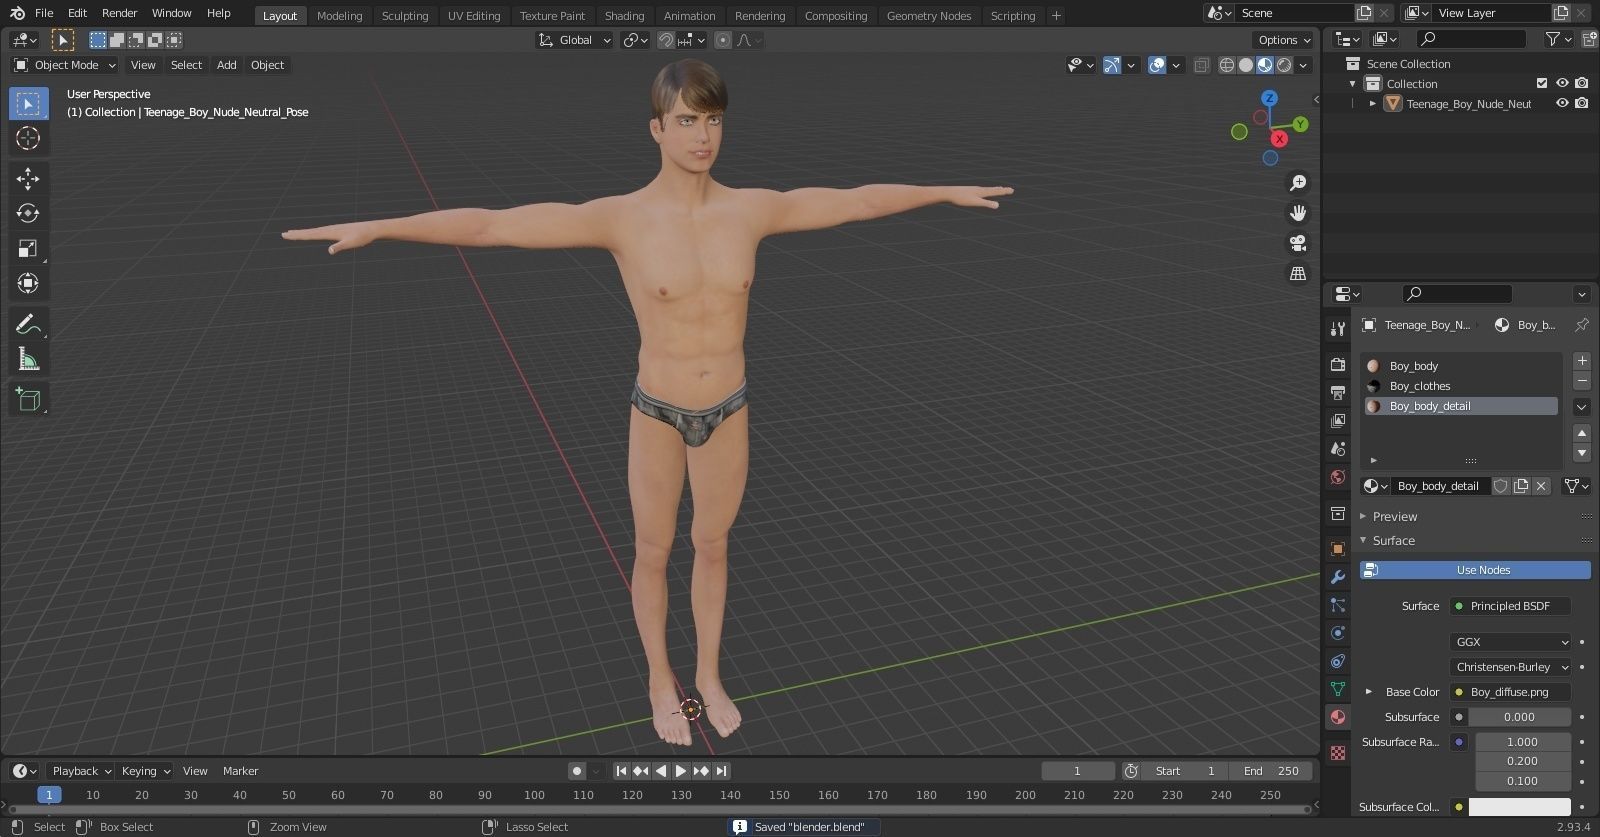The height and width of the screenshot is (837, 1600).
Task: Select the Add Cube tool
Action: [x=28, y=399]
